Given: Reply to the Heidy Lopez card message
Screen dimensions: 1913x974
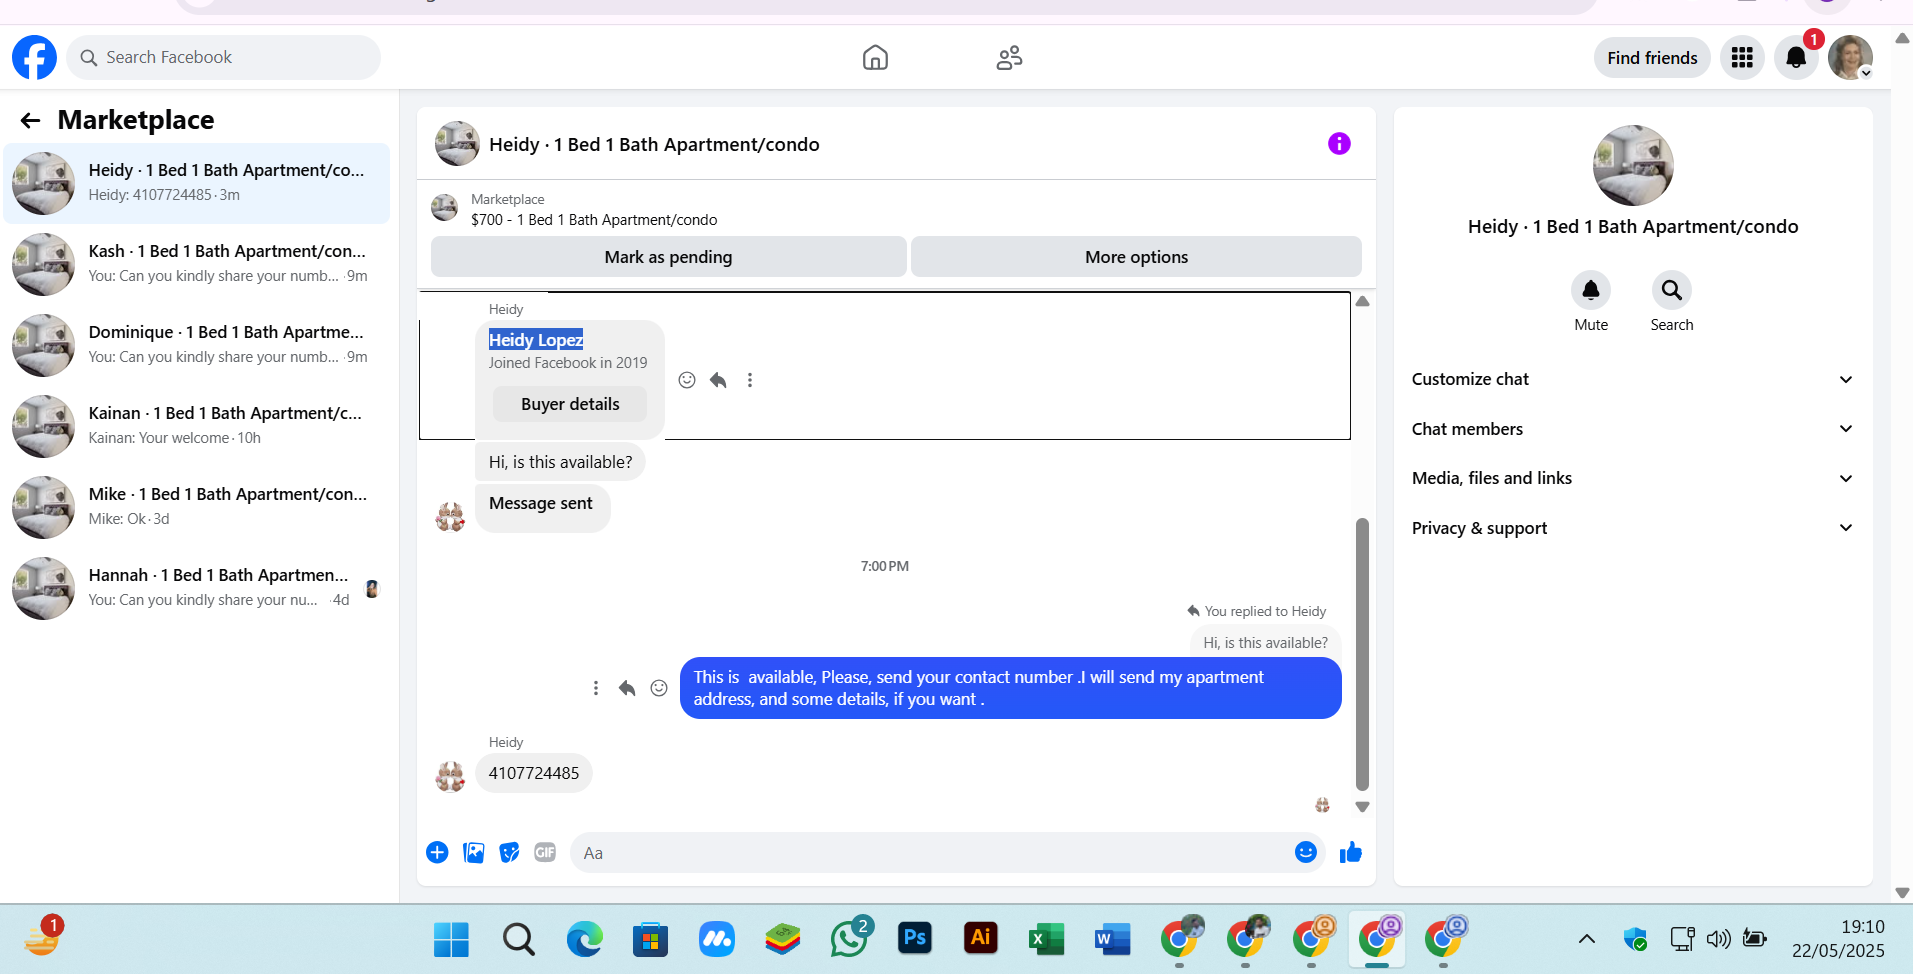Looking at the screenshot, I should click(x=718, y=380).
